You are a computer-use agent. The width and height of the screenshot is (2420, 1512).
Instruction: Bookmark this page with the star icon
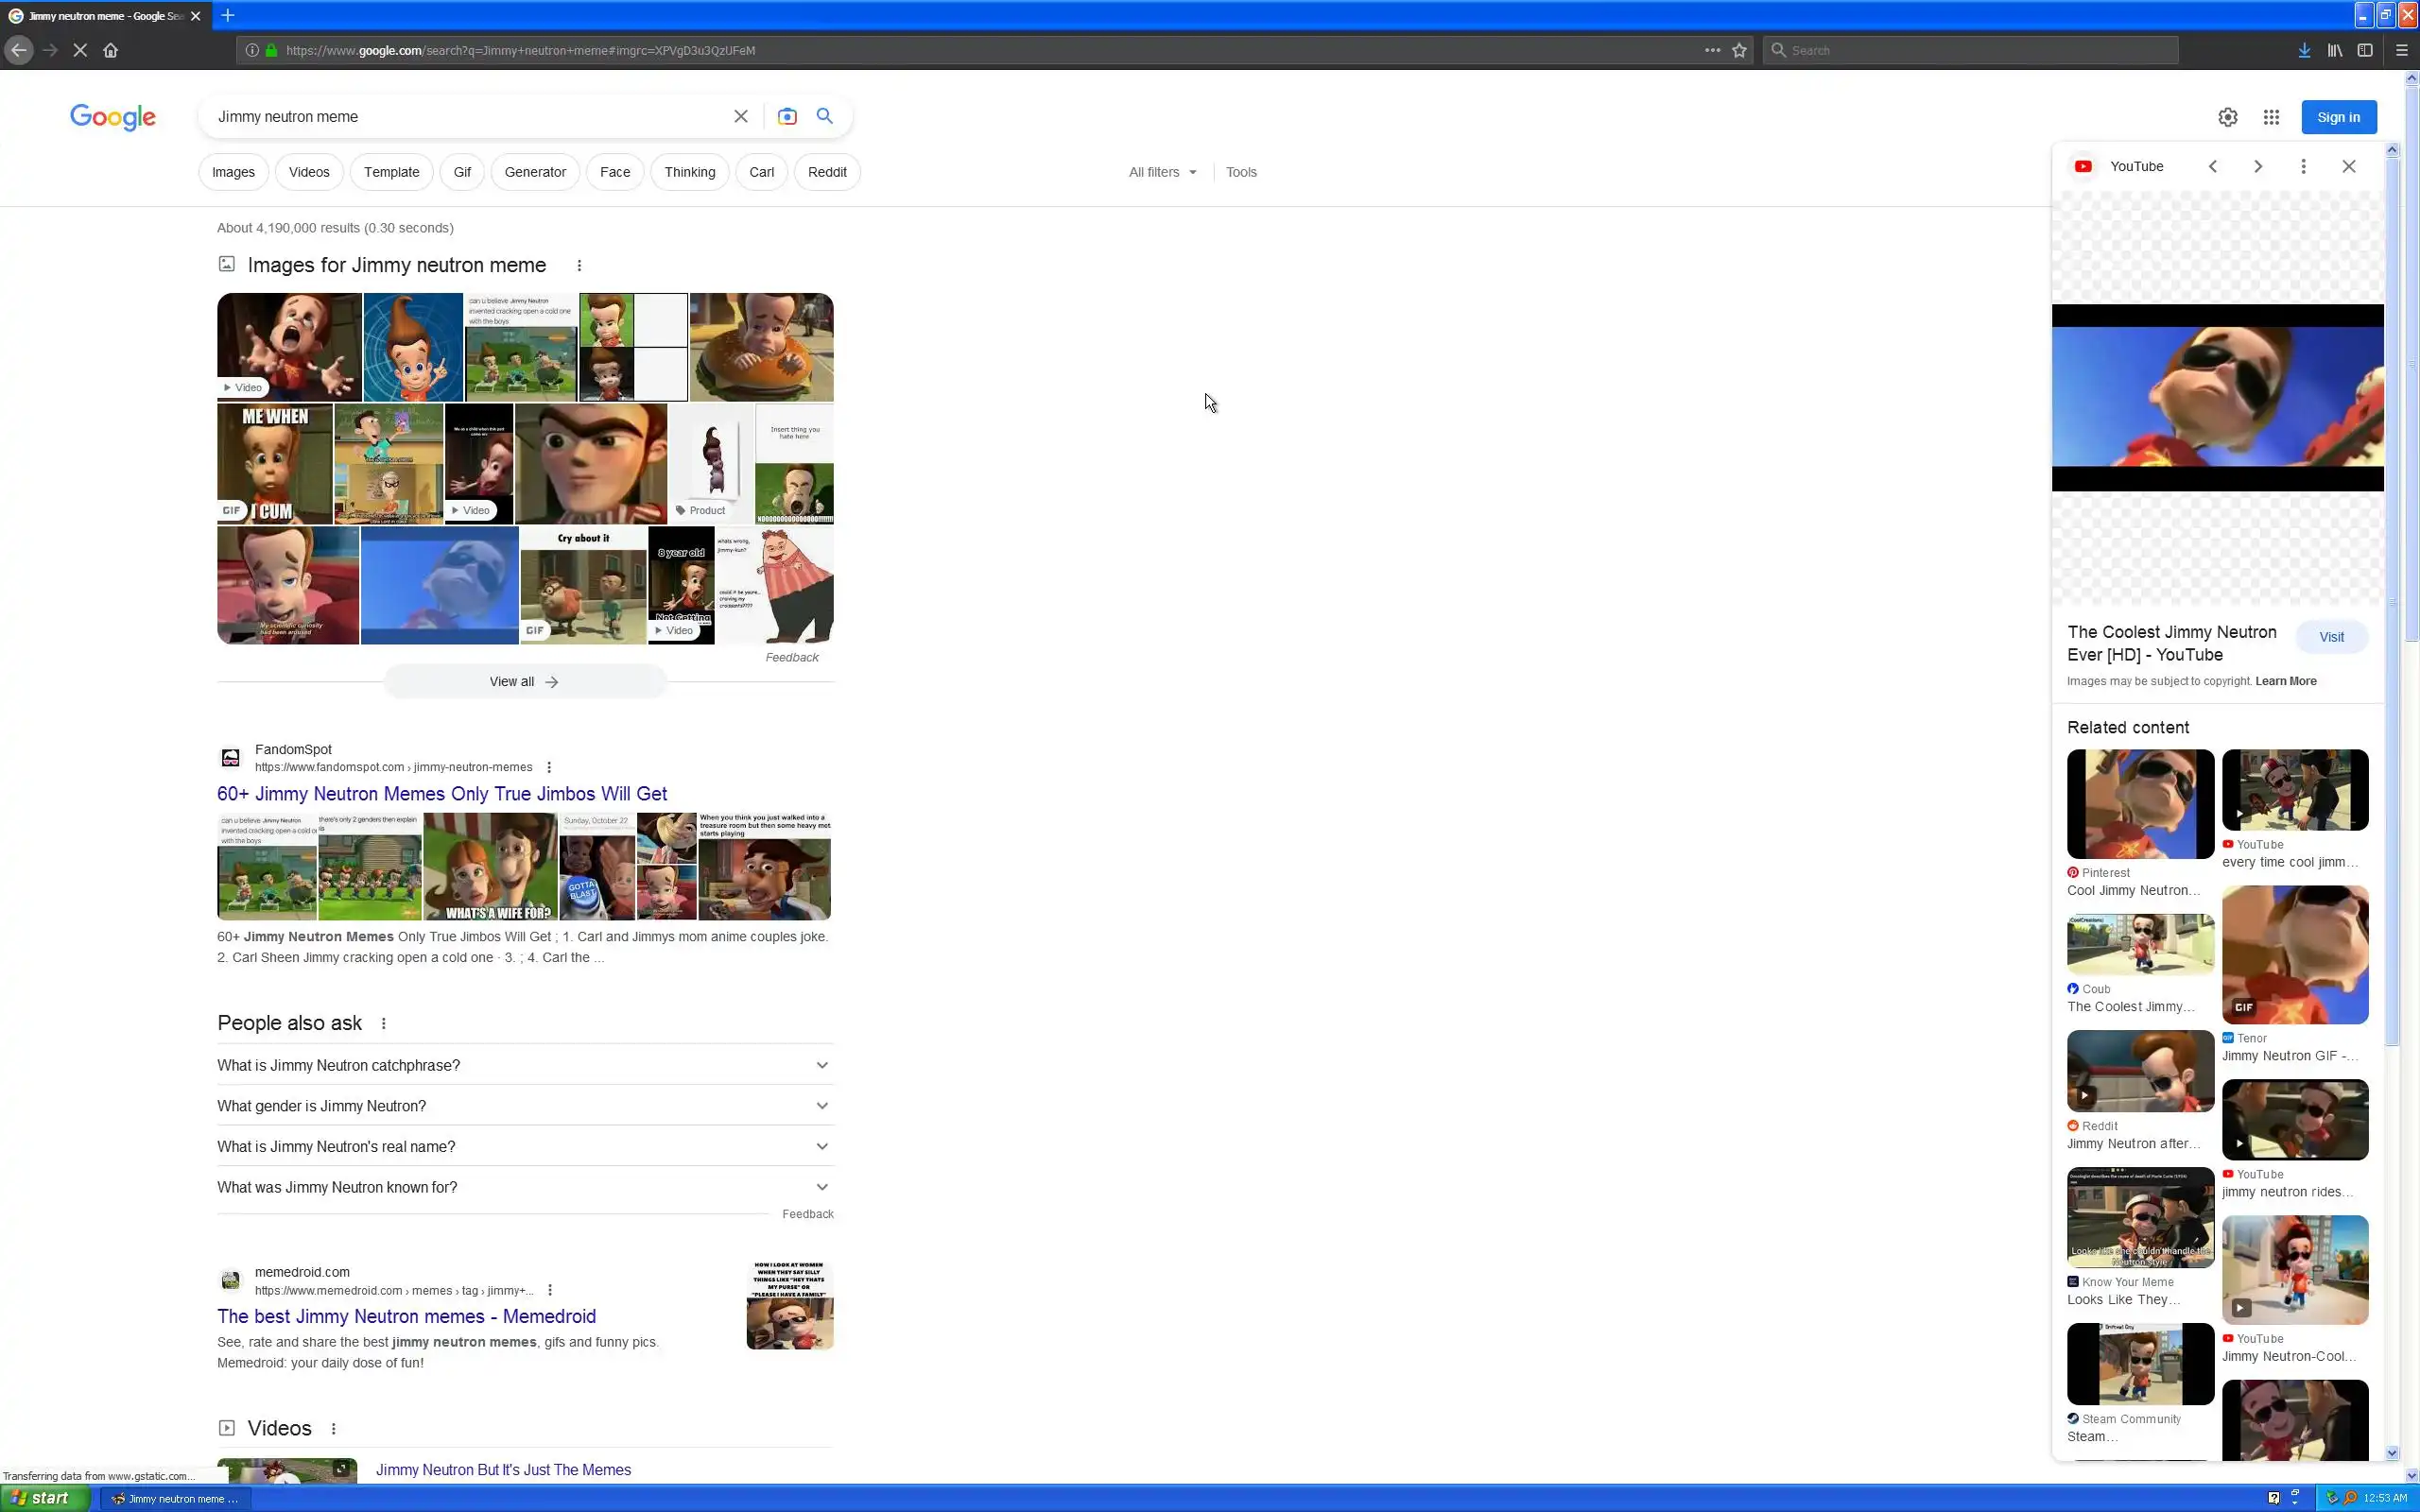coord(1739,50)
